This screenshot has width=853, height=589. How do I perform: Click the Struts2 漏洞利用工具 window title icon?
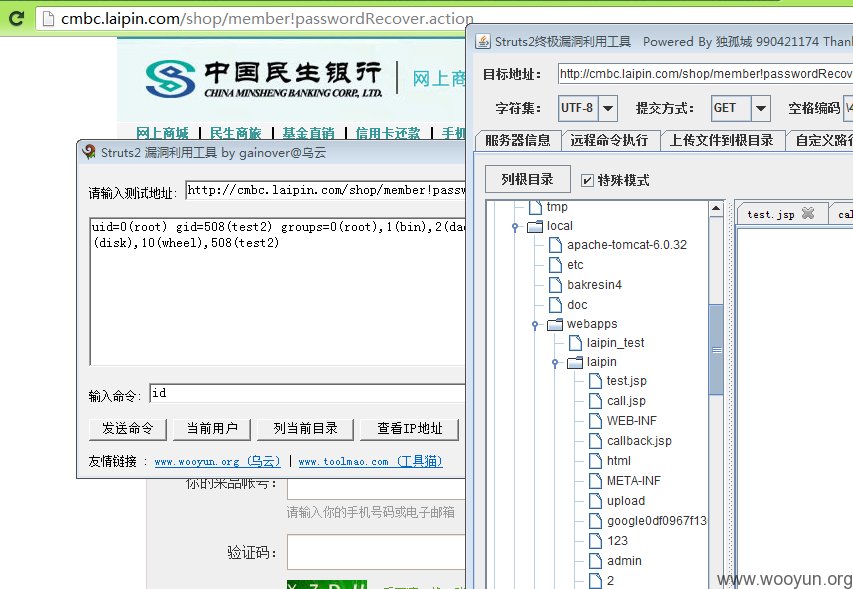click(89, 152)
